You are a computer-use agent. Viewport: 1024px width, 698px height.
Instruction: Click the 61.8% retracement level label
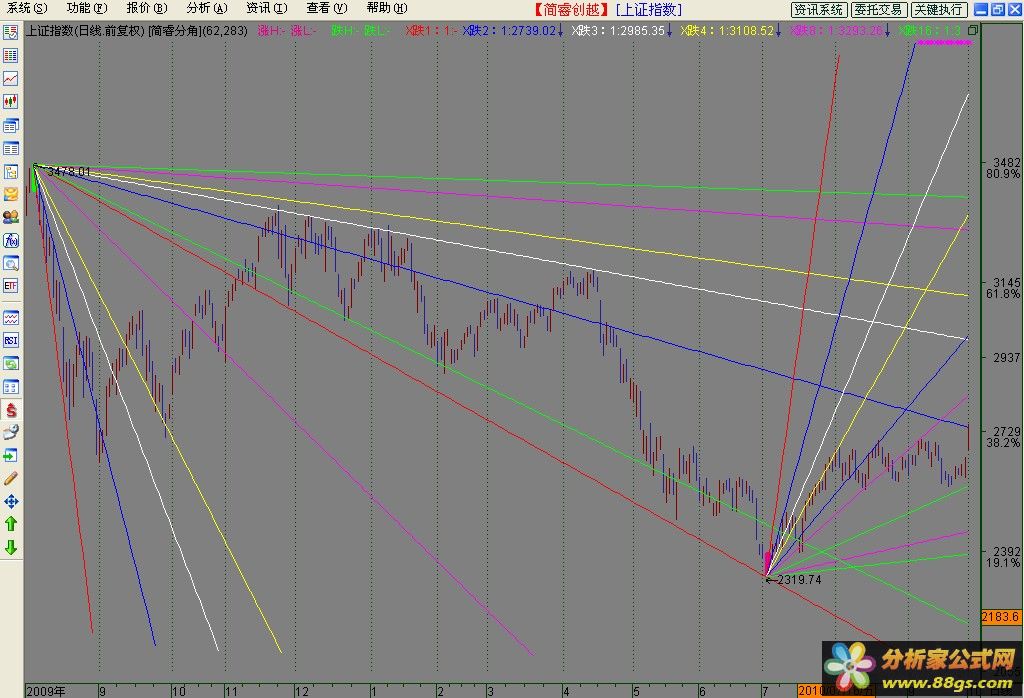(1003, 294)
